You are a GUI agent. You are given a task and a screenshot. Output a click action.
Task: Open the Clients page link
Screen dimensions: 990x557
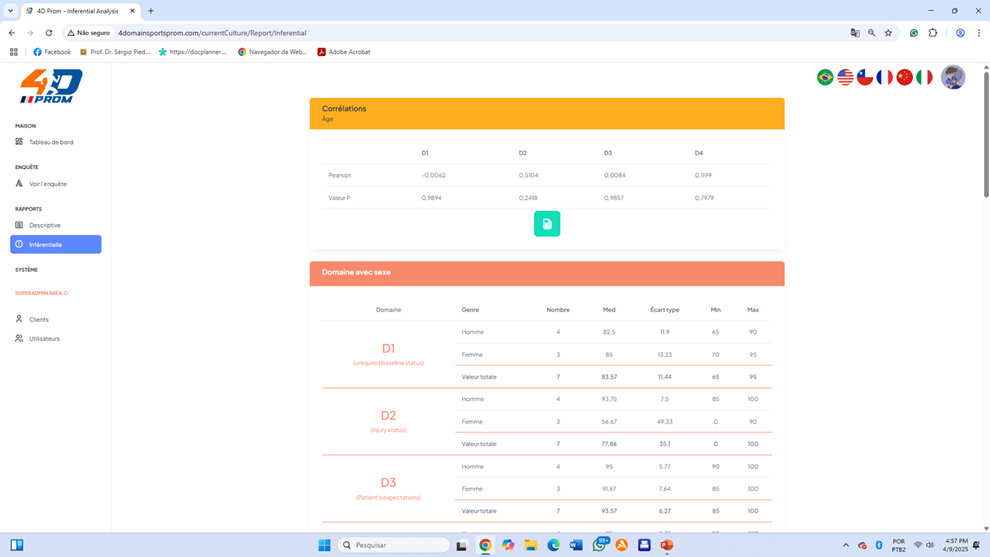[38, 319]
